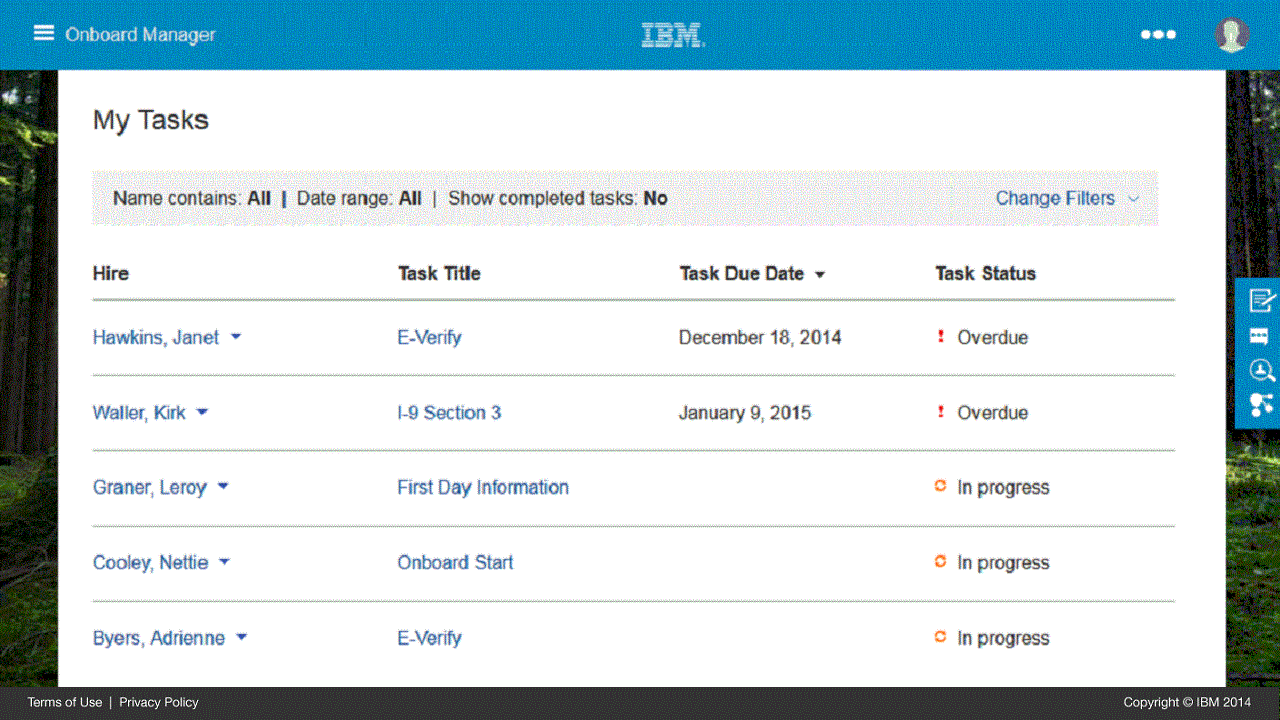Open the First Day Information task
Viewport: 1280px width, 720px height.
[x=483, y=487]
